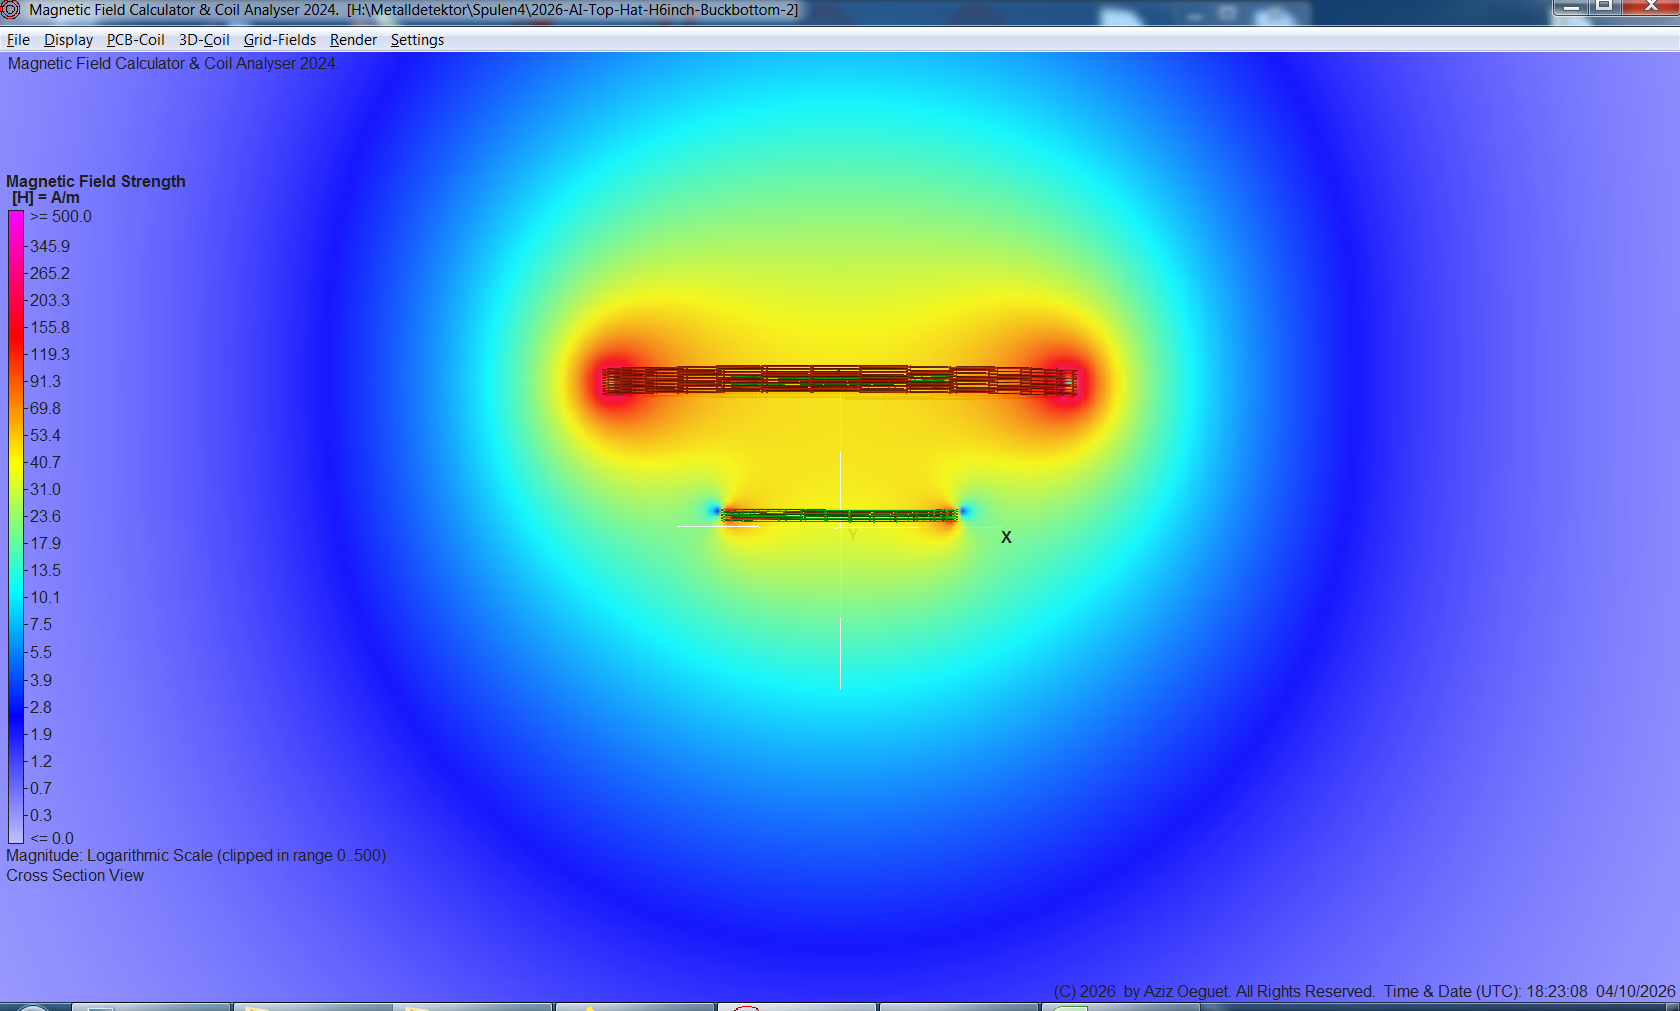This screenshot has height=1011, width=1680.
Task: Click the 'Cross Section View' label
Action: [74, 875]
